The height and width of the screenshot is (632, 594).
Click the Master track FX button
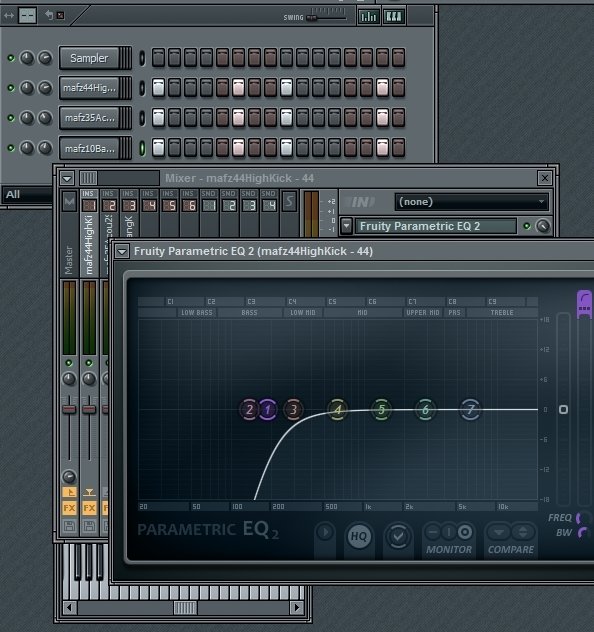(69, 508)
